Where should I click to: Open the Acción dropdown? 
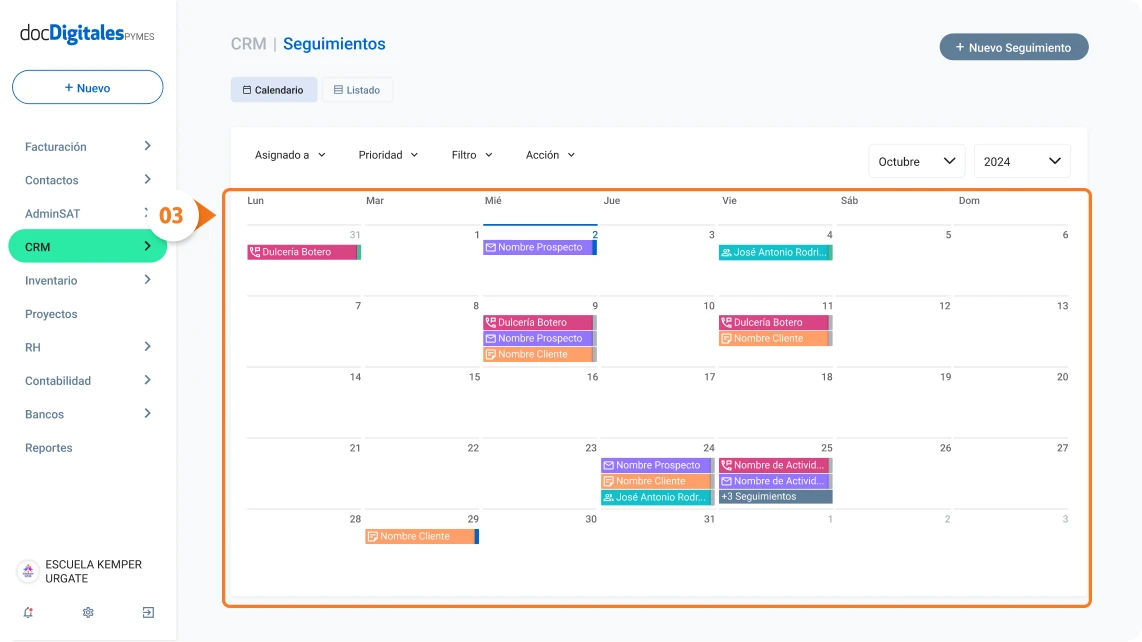(551, 155)
